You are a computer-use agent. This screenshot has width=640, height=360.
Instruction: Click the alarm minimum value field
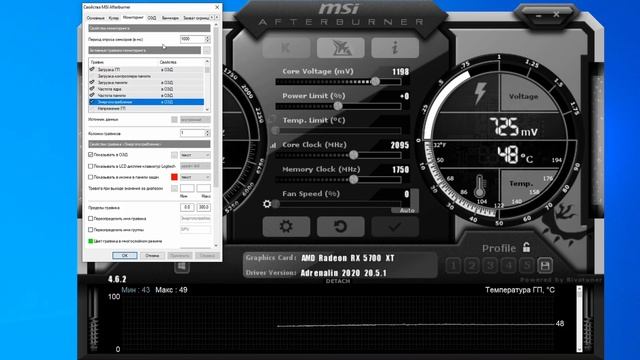pyautogui.click(x=187, y=188)
